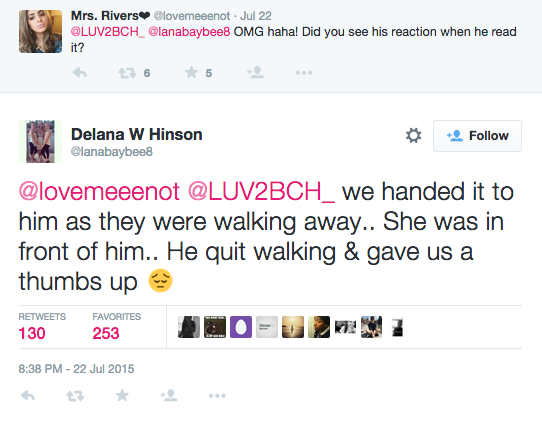Image resolution: width=542 pixels, height=426 pixels.
Task: Favorite the Mrs. Rivers tweet star
Action: 191,73
